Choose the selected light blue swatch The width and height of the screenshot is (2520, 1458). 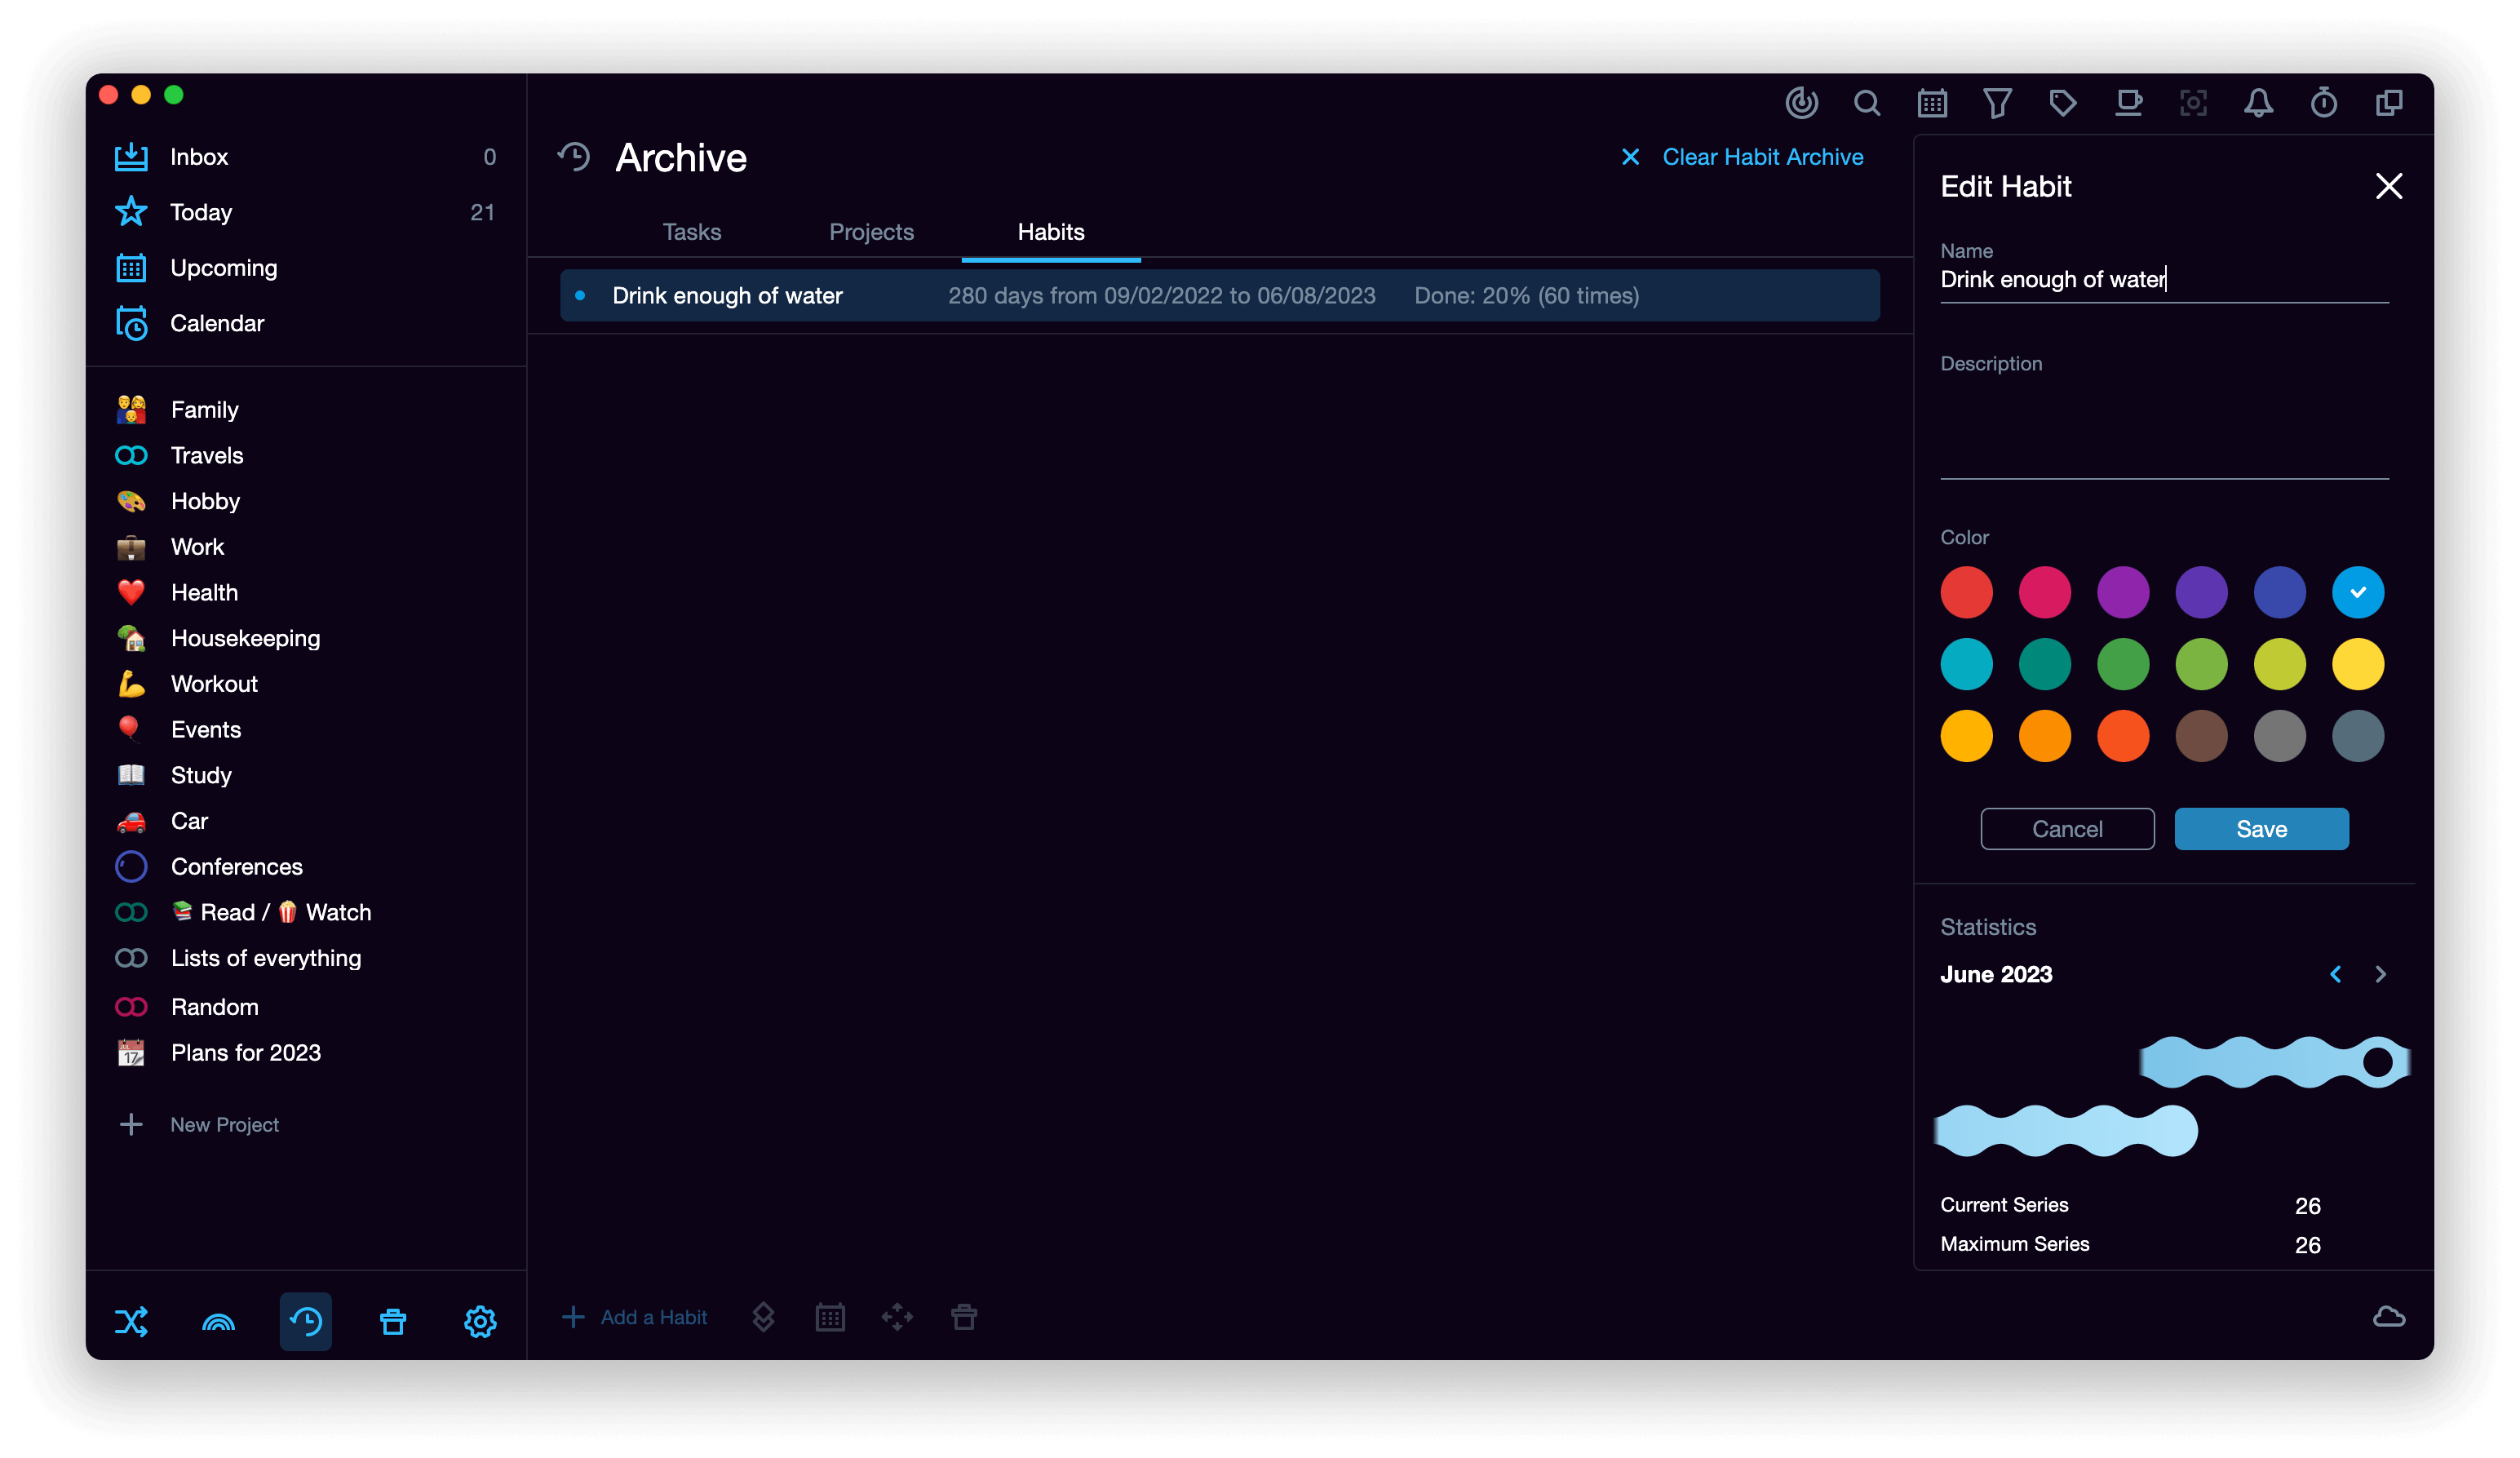click(x=2357, y=592)
